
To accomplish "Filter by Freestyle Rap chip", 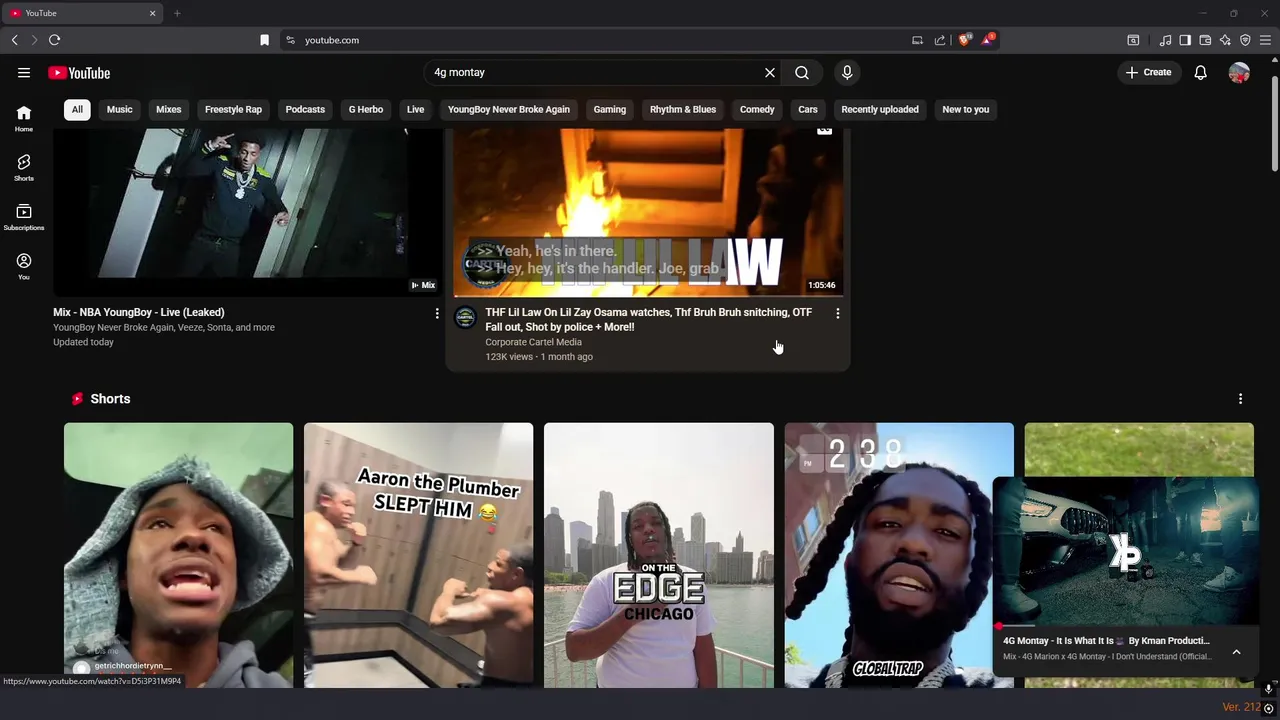I will pos(233,109).
